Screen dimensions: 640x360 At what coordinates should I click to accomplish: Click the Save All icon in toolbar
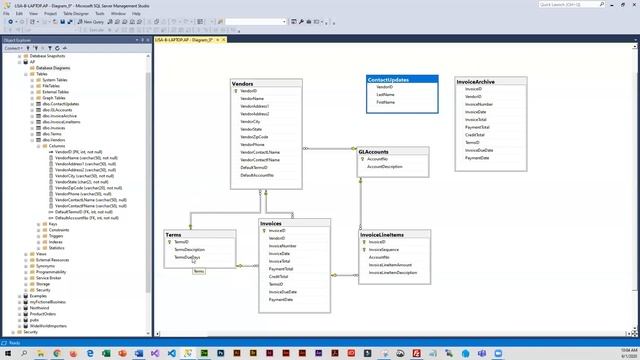pyautogui.click(x=70, y=22)
